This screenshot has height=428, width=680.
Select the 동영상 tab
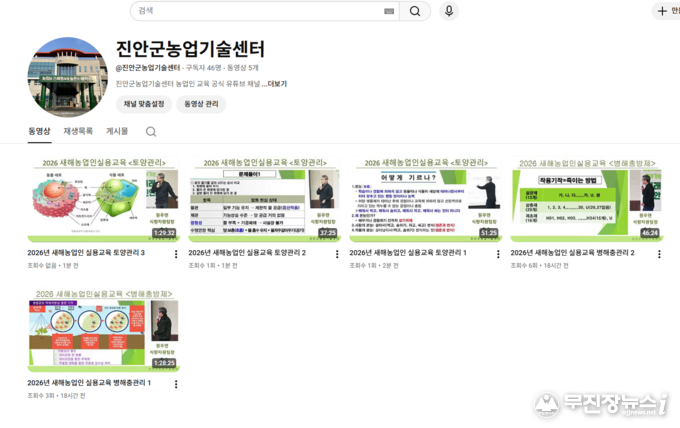click(39, 131)
